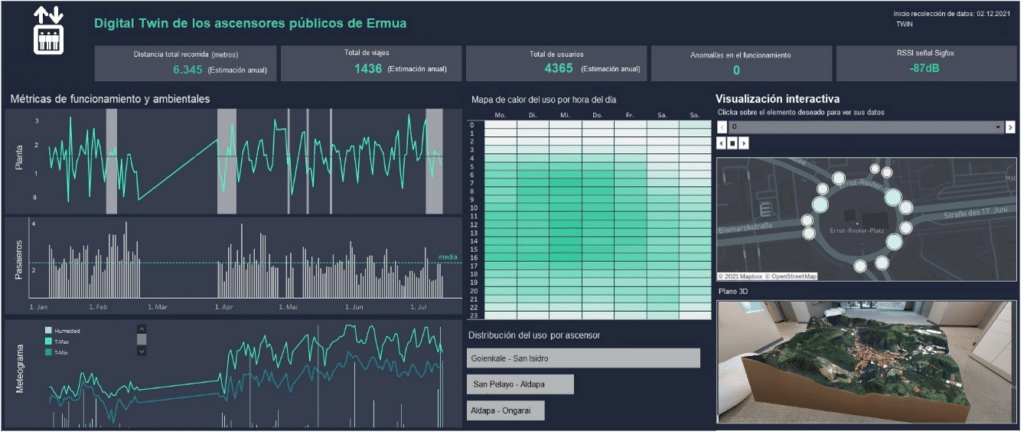Image resolution: width=1024 pixels, height=435 pixels.
Task: Choose the Aldapa - Ongarai elevator bar
Action: tap(505, 411)
